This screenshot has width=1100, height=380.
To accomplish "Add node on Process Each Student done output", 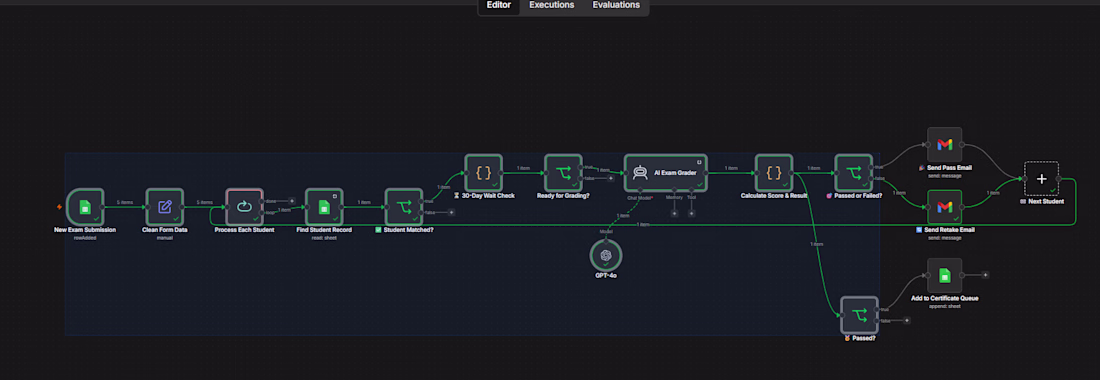I will (292, 201).
